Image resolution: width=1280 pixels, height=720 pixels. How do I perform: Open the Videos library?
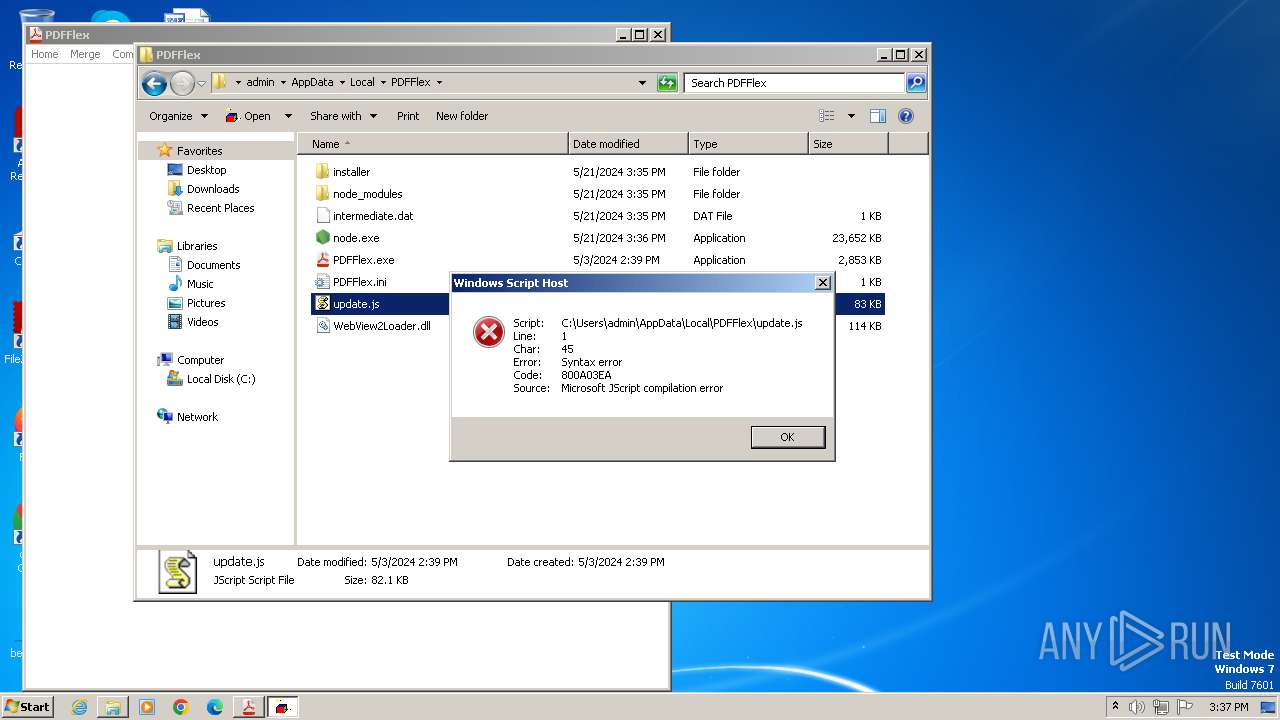click(202, 322)
